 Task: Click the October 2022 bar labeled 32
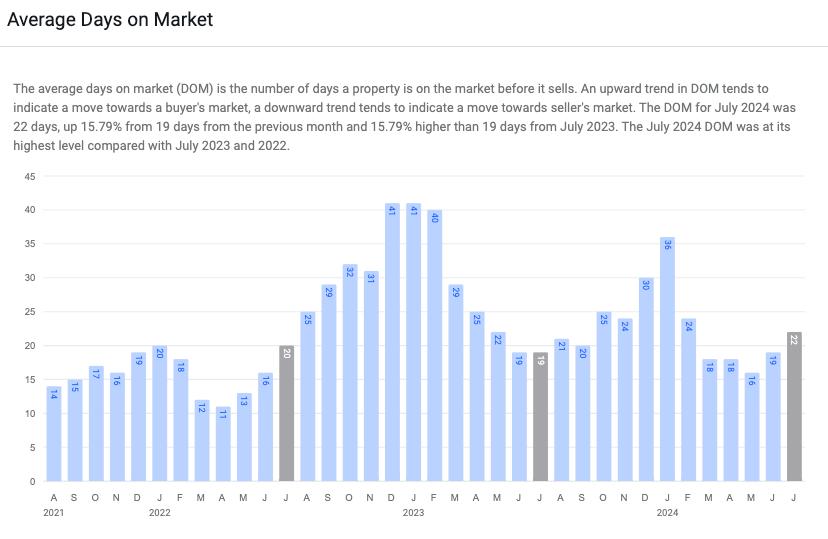(x=350, y=372)
